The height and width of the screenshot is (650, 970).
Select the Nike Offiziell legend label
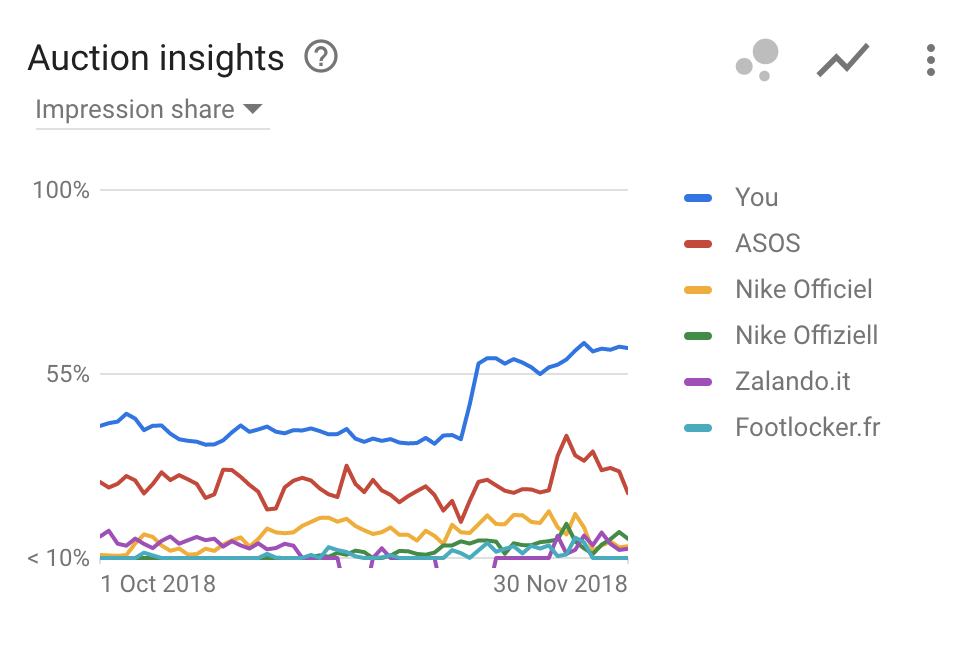[807, 336]
